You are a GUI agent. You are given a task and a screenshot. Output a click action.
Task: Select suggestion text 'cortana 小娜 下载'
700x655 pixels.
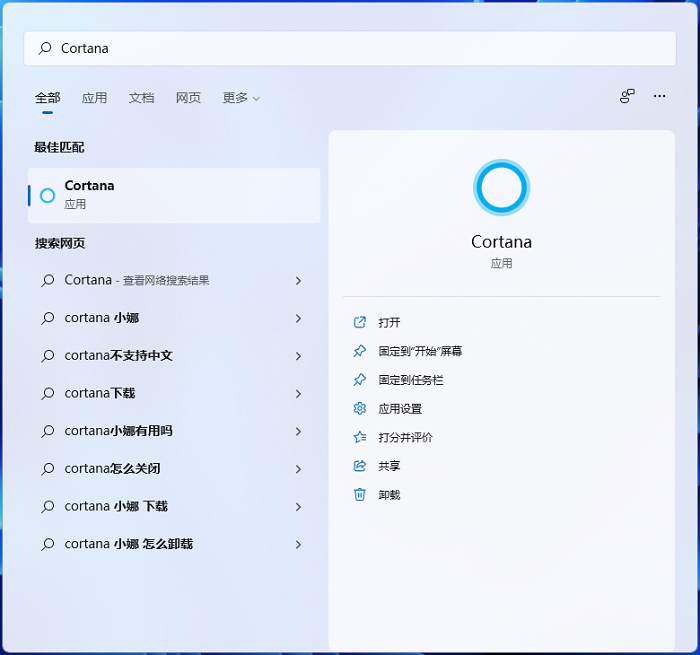(116, 506)
